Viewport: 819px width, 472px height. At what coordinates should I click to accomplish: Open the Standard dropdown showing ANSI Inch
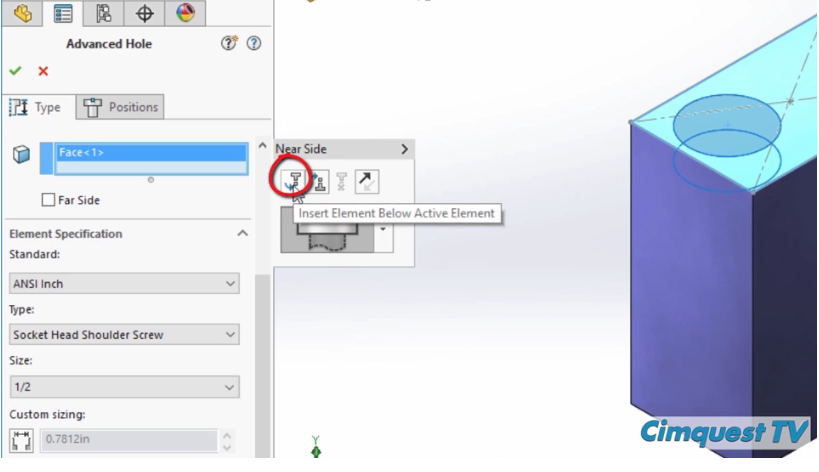tap(124, 284)
